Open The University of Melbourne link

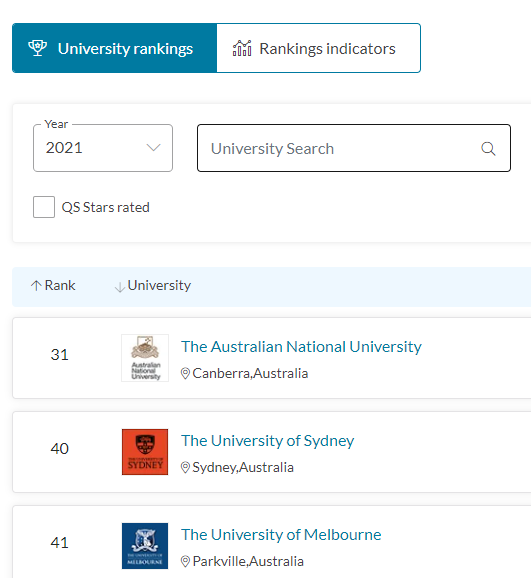pos(281,535)
